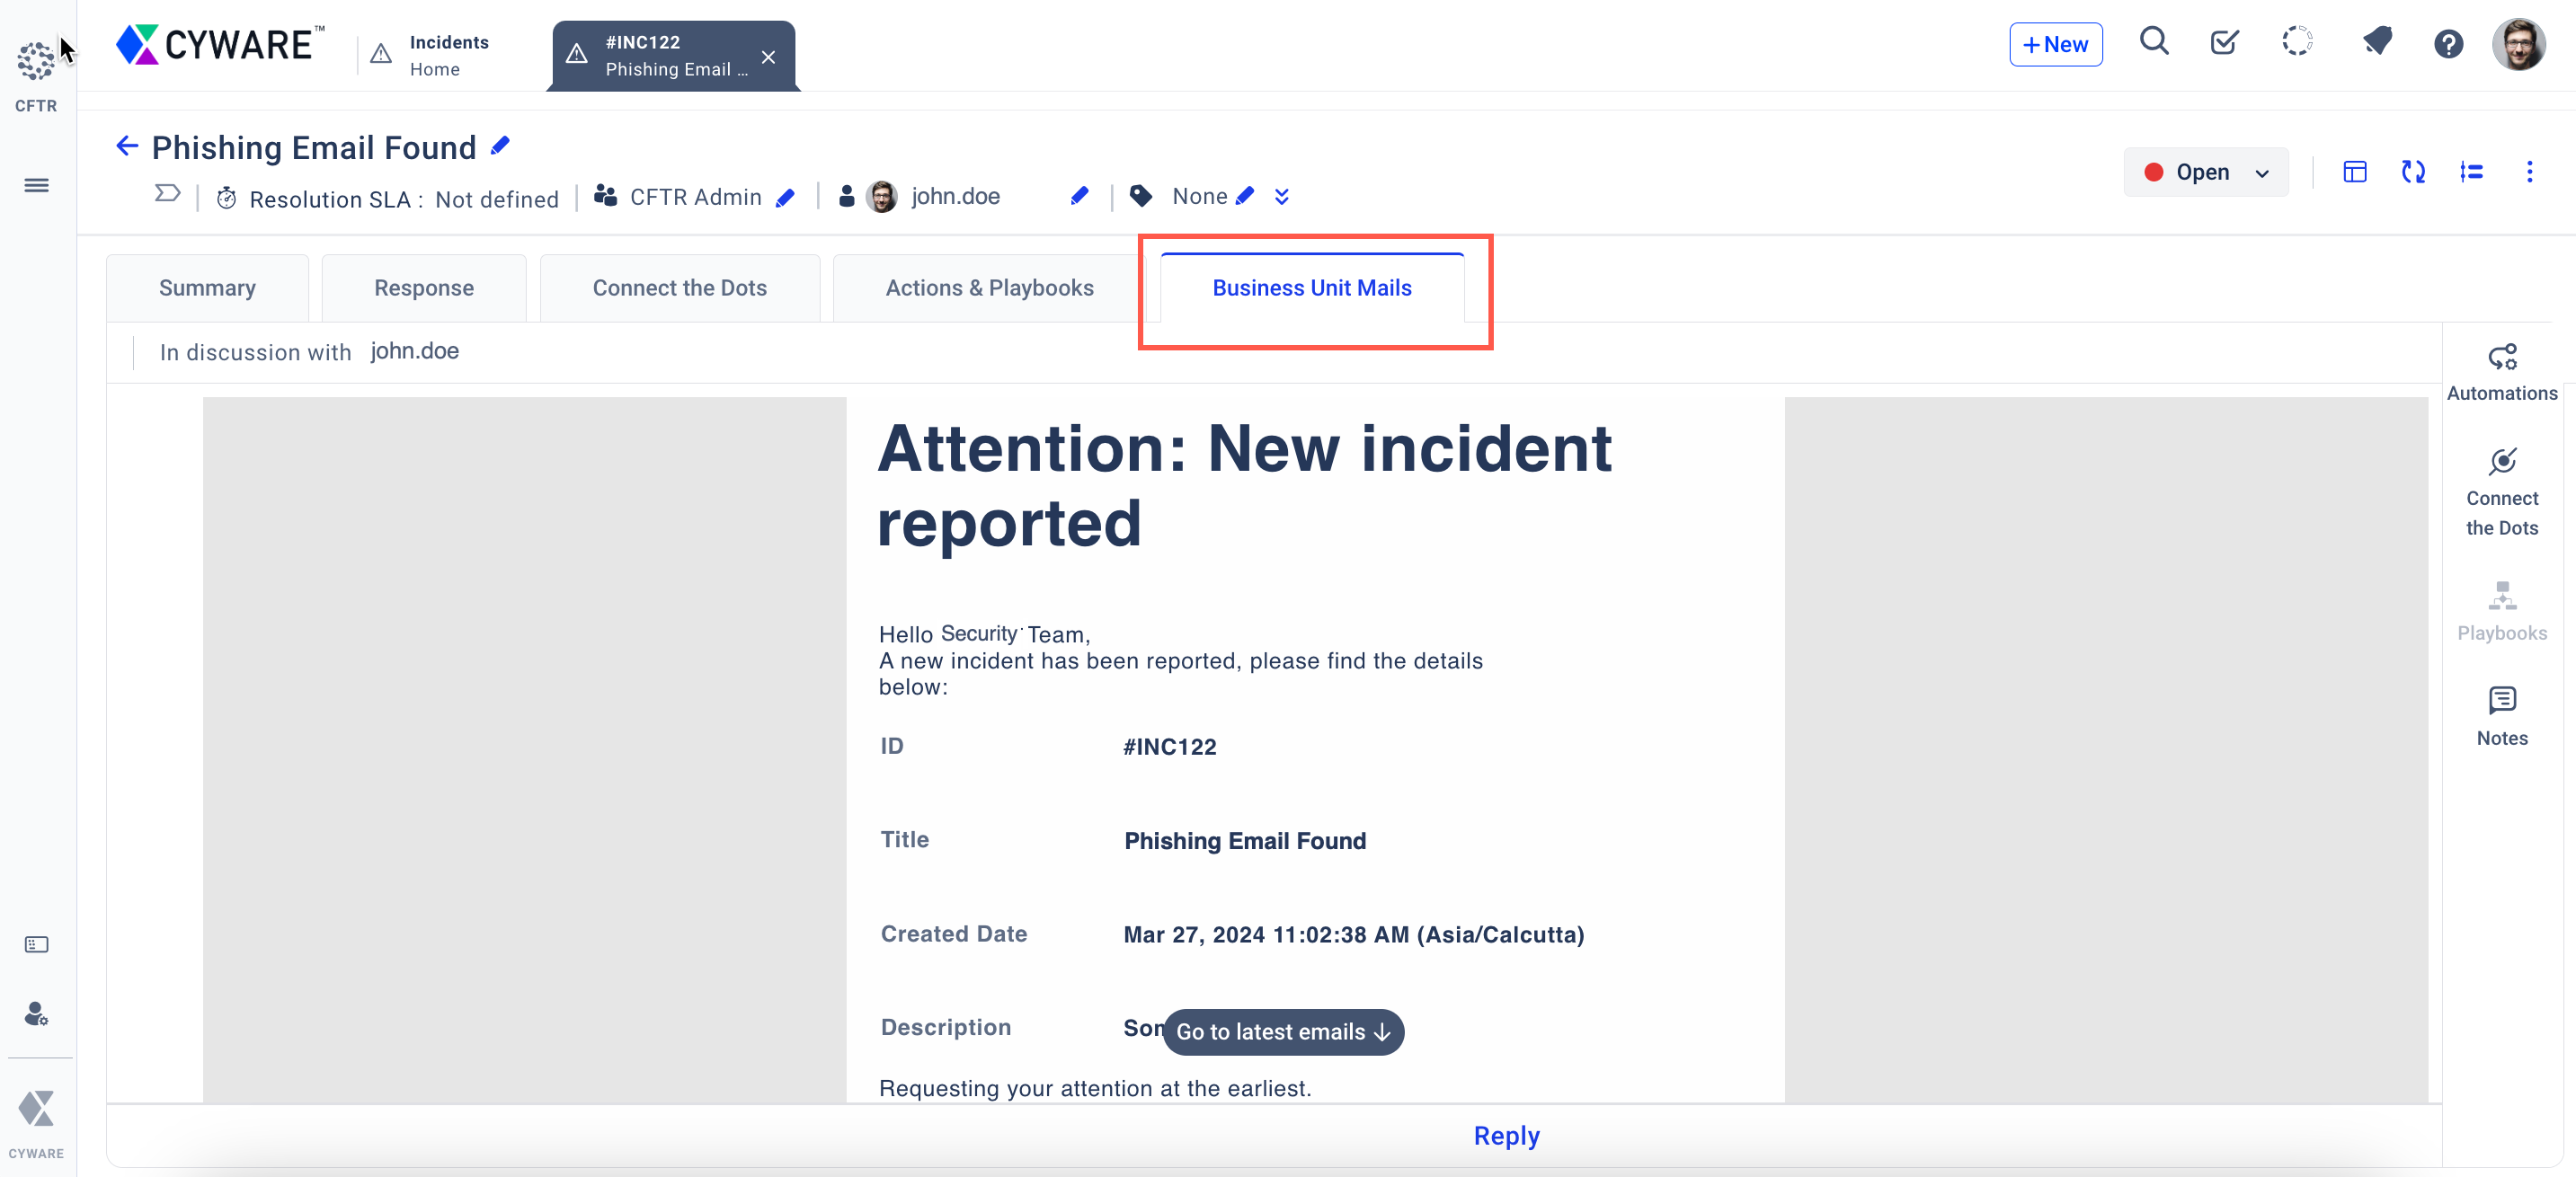Screen dimensions: 2576x1177
Task: Switch to Actions & Playbooks tab
Action: point(988,288)
